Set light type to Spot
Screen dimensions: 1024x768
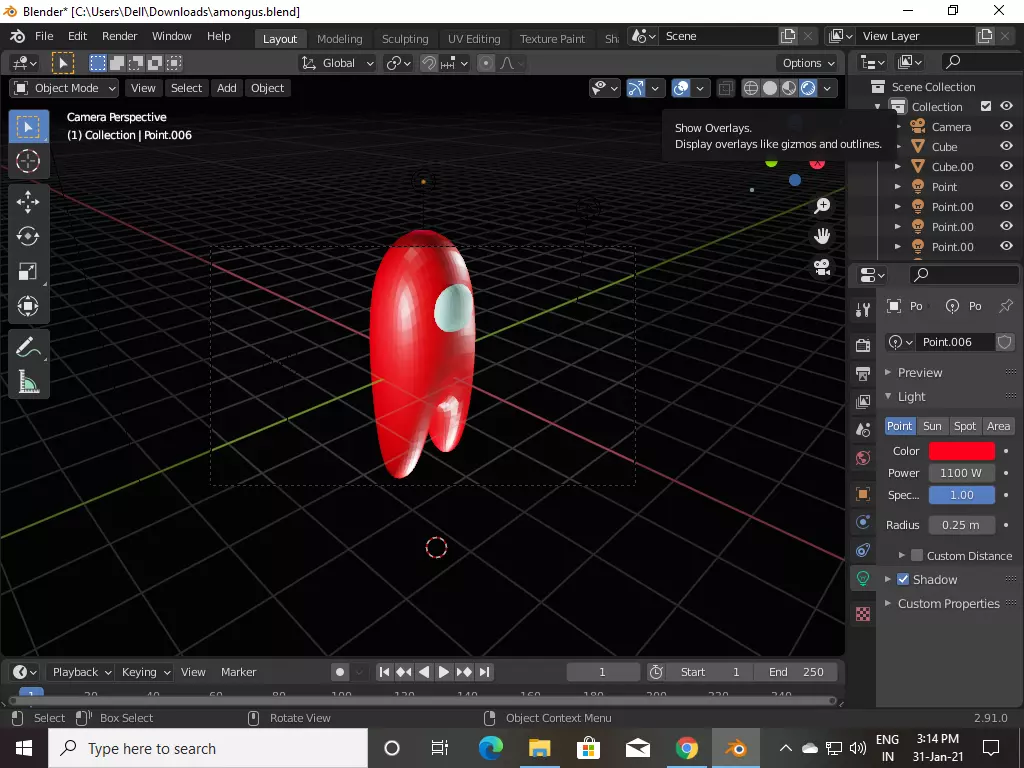click(x=965, y=426)
